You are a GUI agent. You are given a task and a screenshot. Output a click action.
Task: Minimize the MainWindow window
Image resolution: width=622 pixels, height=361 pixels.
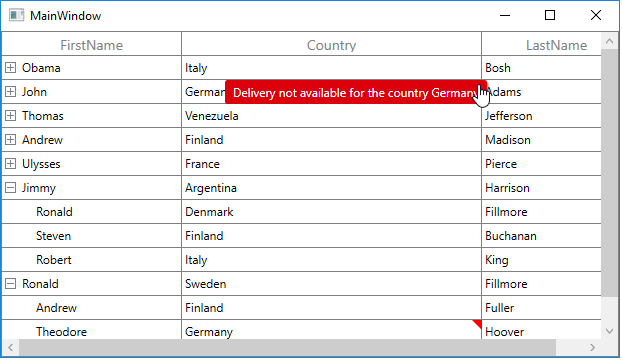pyautogui.click(x=505, y=15)
